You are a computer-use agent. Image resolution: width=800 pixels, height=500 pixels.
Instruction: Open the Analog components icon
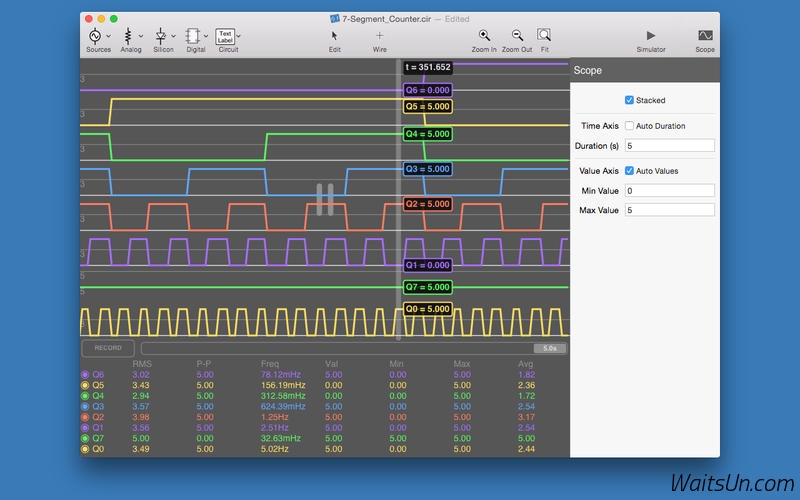click(x=128, y=36)
